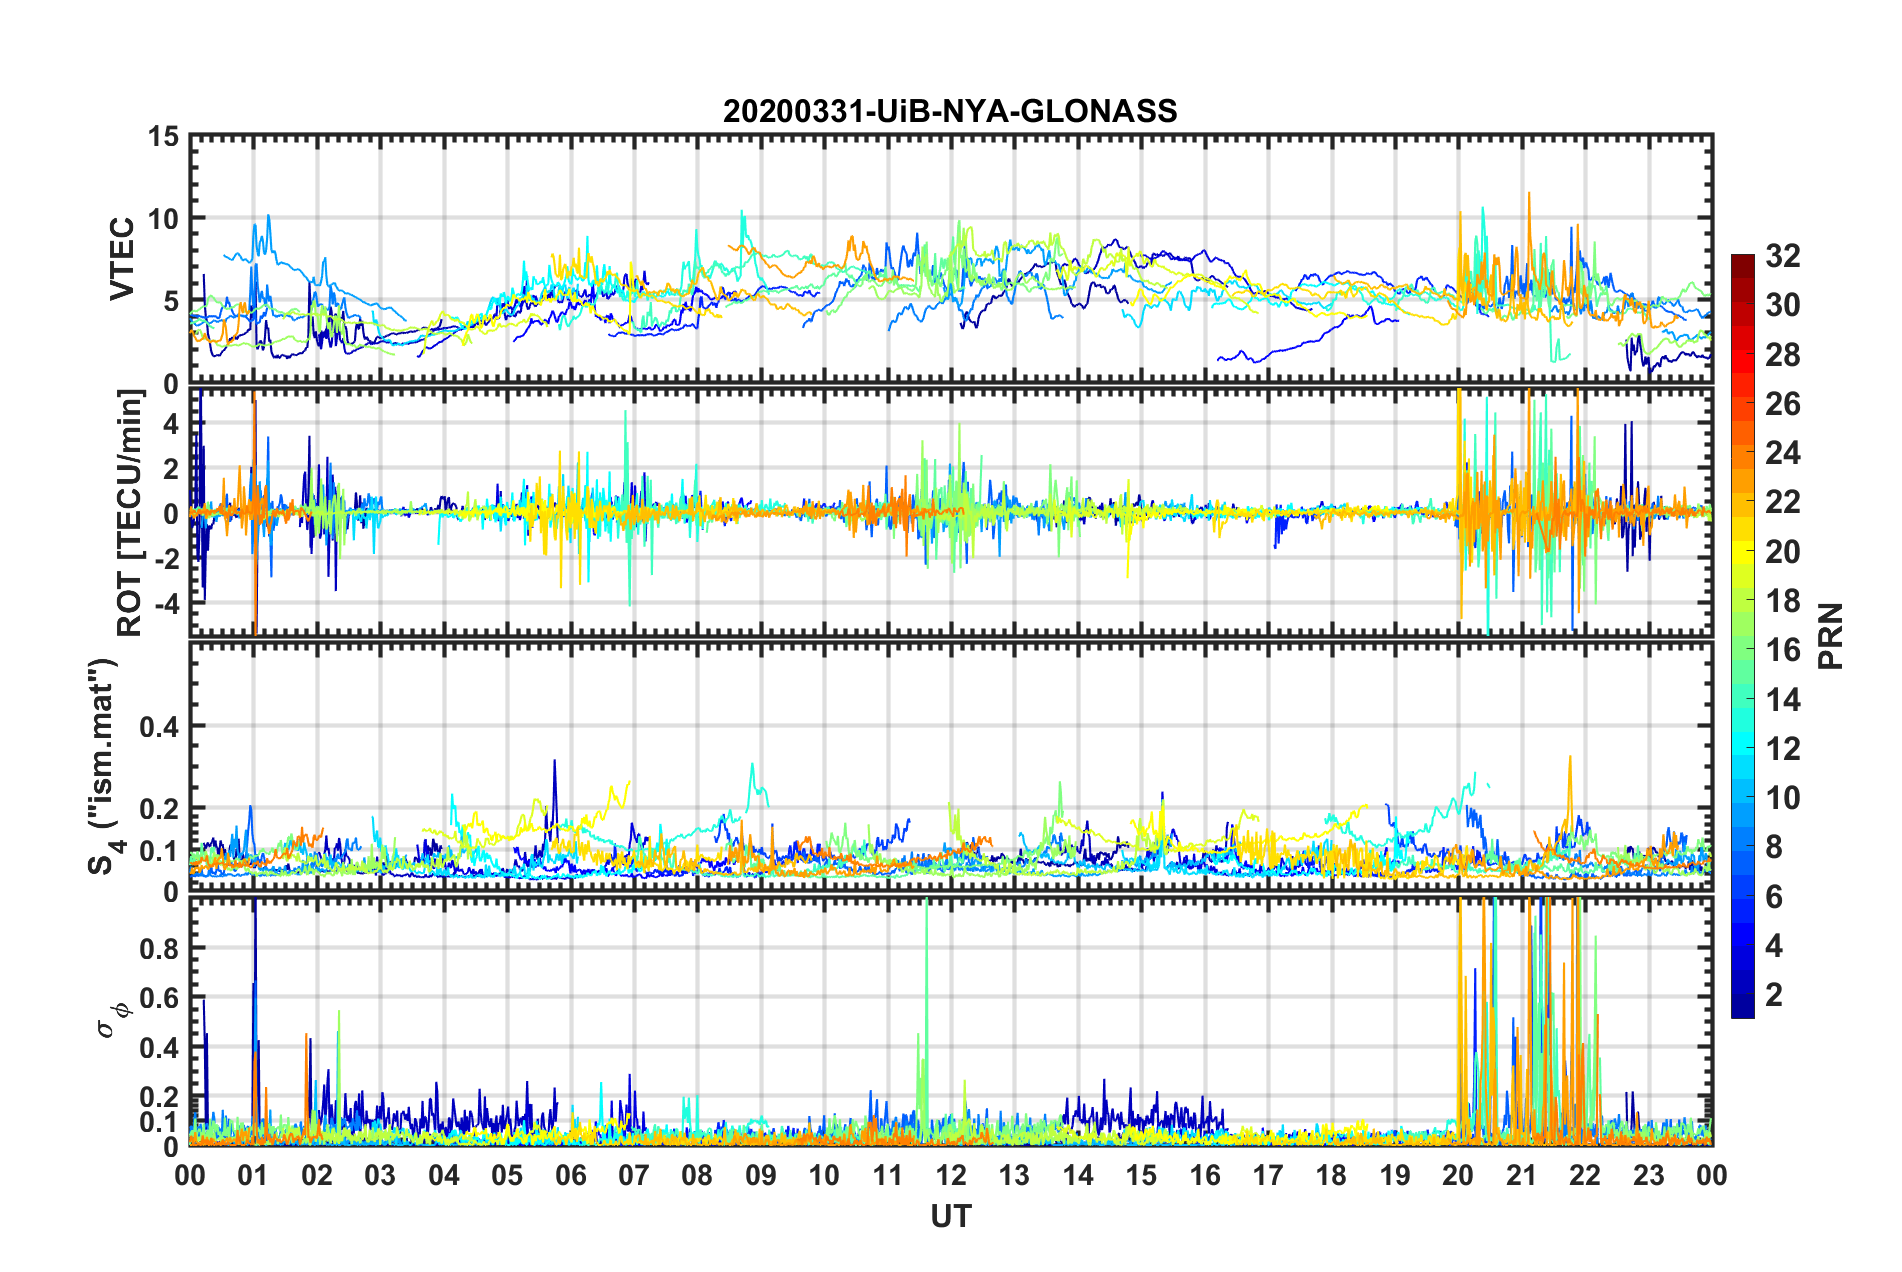Select the UT axis hour tick 11
The height and width of the screenshot is (1272, 1902).
pyautogui.click(x=888, y=1176)
